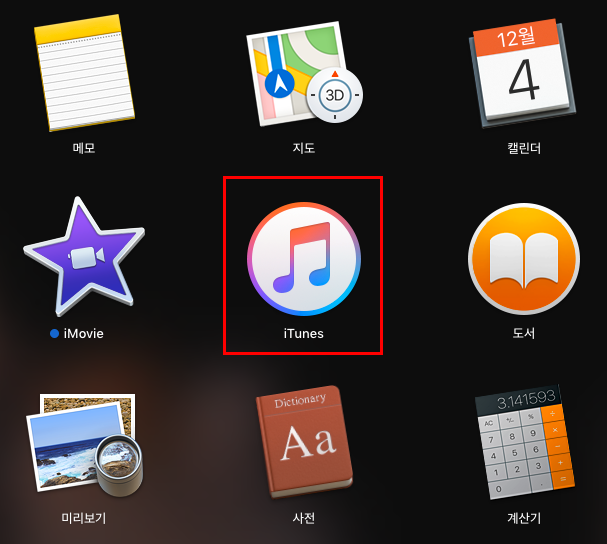Click the 캘린더 text label
The image size is (607, 544).
(524, 148)
